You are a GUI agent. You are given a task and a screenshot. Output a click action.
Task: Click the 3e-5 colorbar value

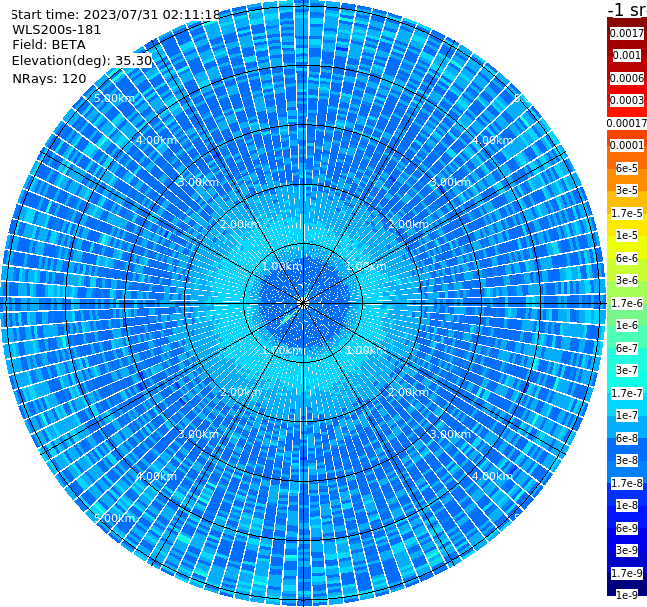[627, 191]
